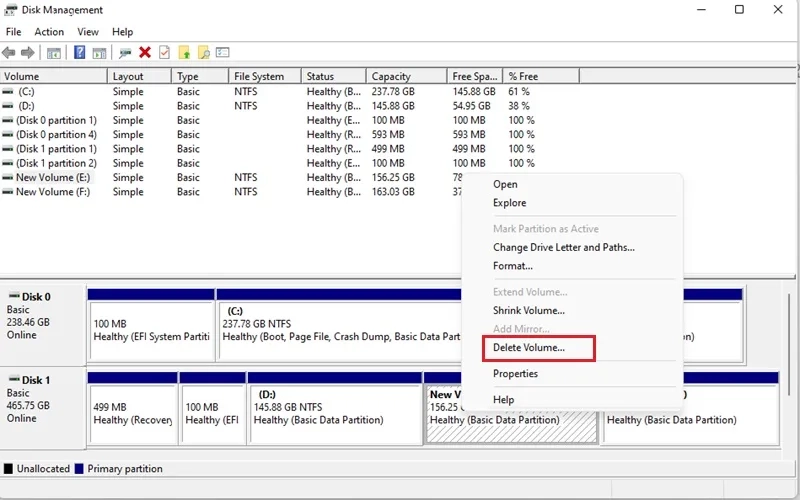Click the drive icon beside Disk 1 partition 1
This screenshot has height=500, width=800.
pyautogui.click(x=8, y=148)
